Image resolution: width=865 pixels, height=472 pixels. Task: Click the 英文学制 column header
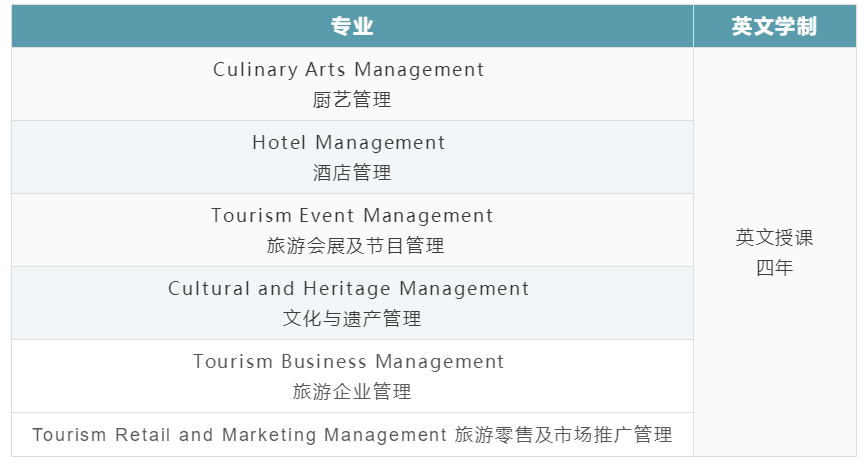click(x=774, y=27)
